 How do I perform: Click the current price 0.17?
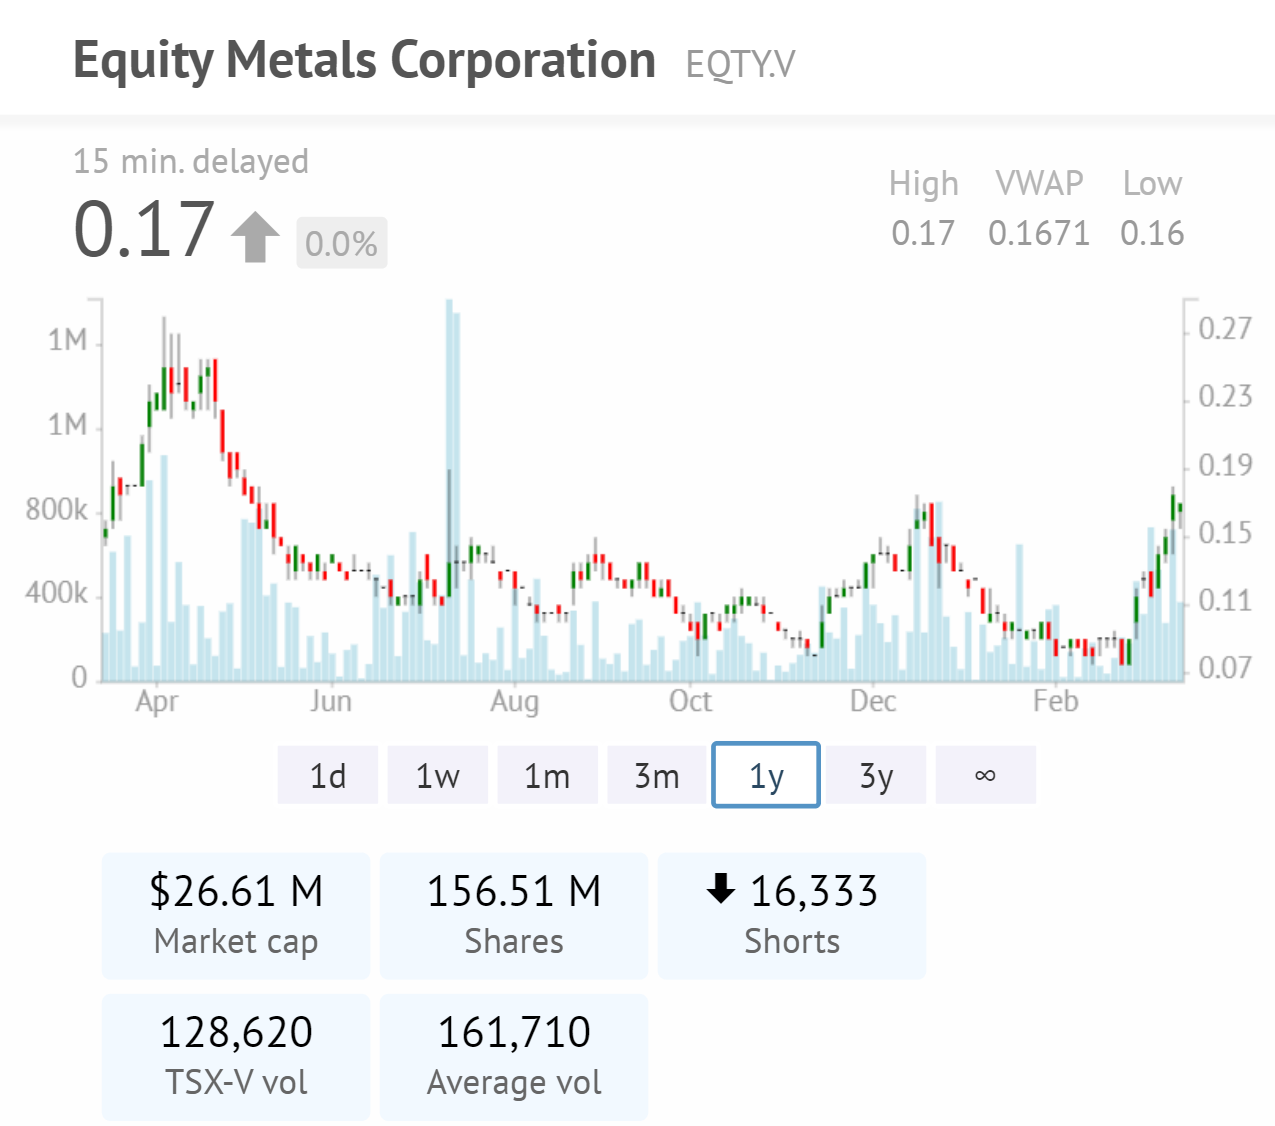point(144,229)
